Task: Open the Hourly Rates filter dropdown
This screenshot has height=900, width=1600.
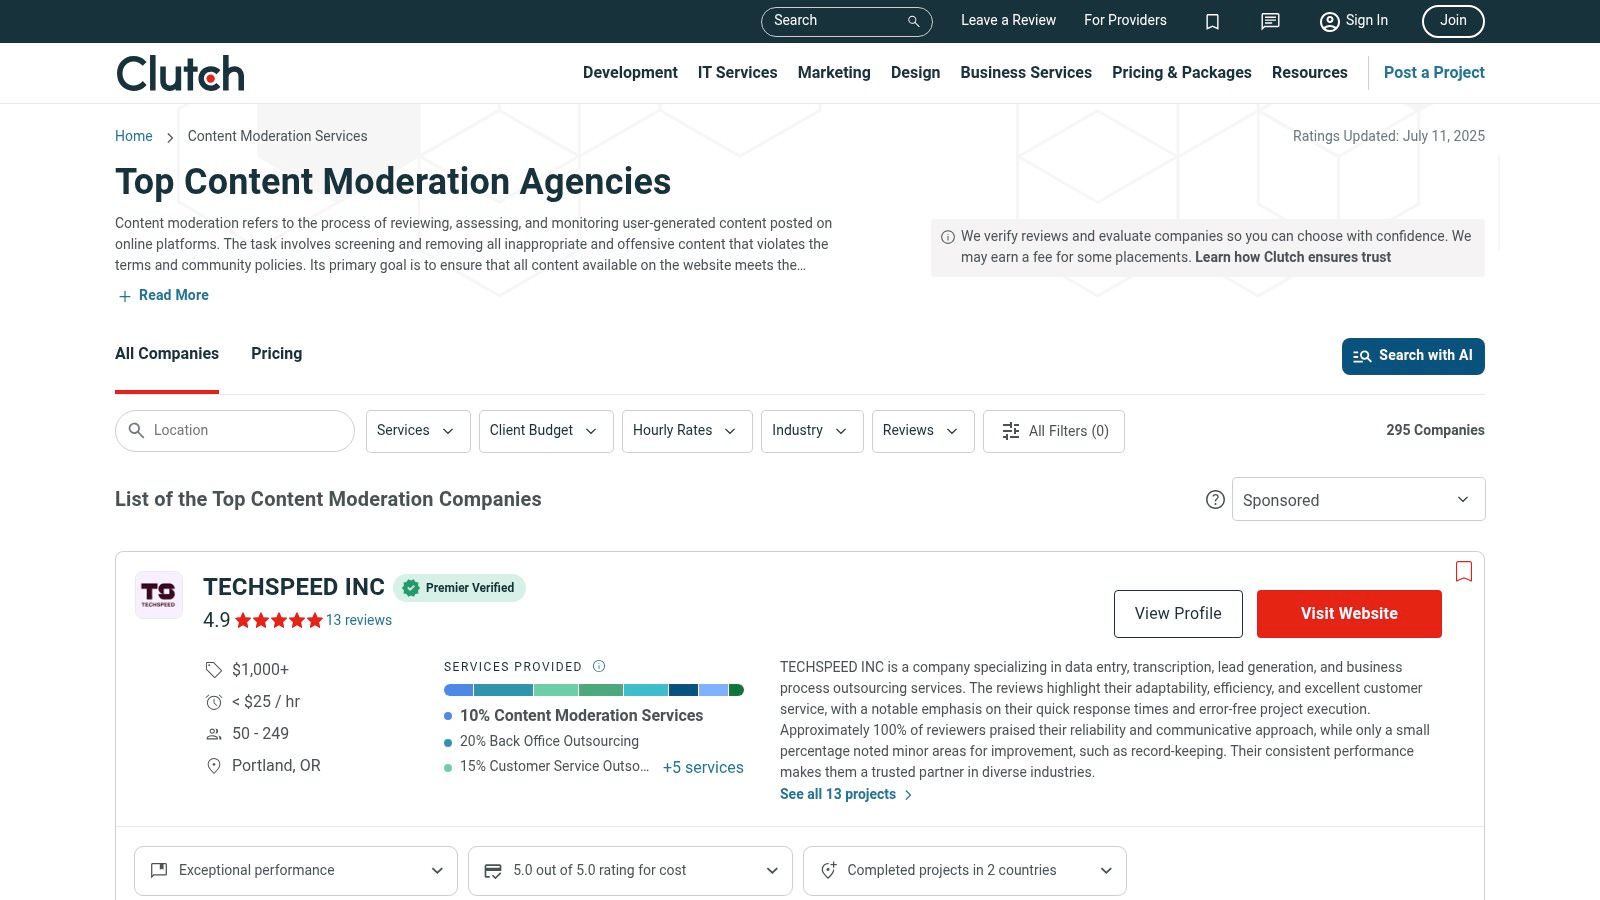Action: point(687,431)
